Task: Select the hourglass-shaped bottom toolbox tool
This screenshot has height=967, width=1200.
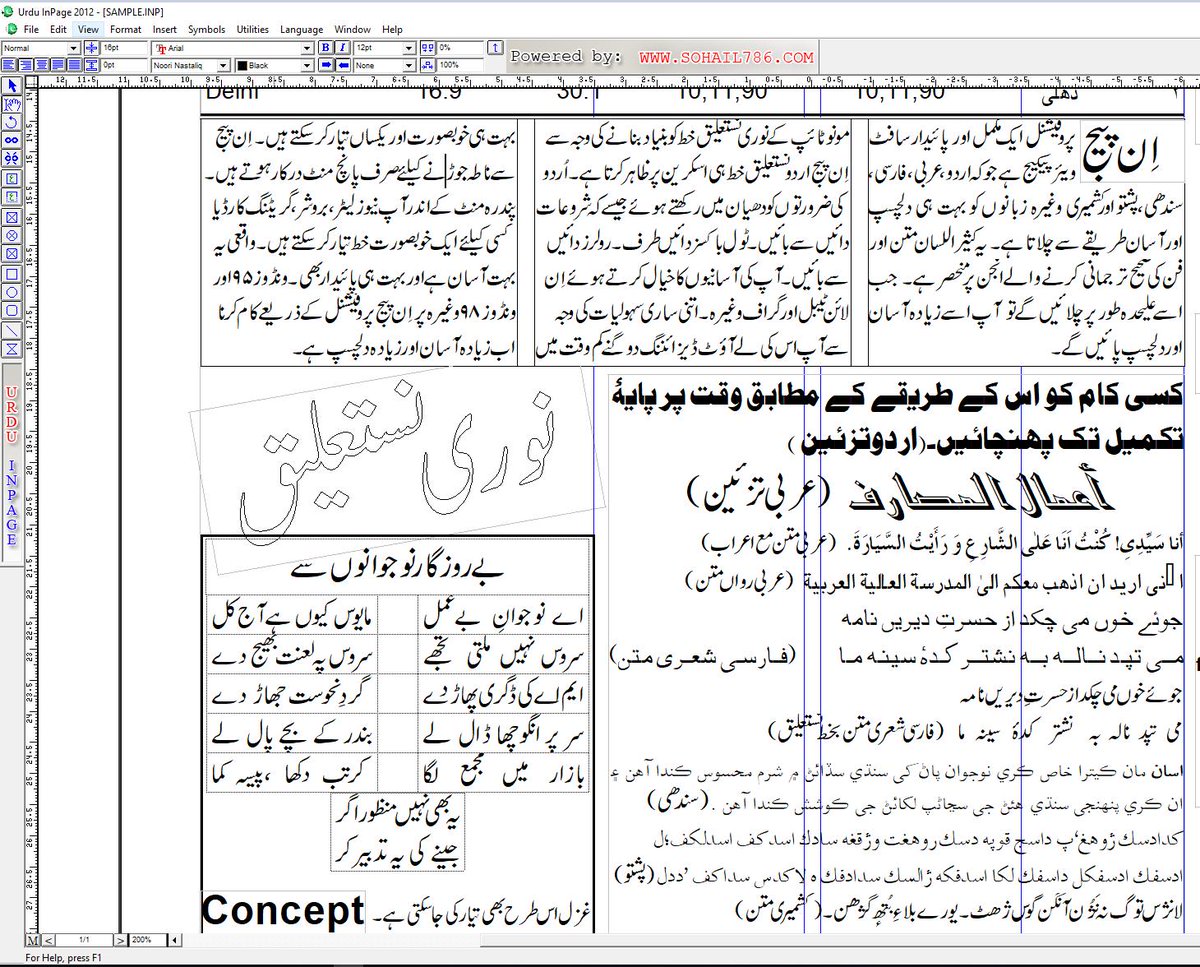Action: [x=12, y=349]
